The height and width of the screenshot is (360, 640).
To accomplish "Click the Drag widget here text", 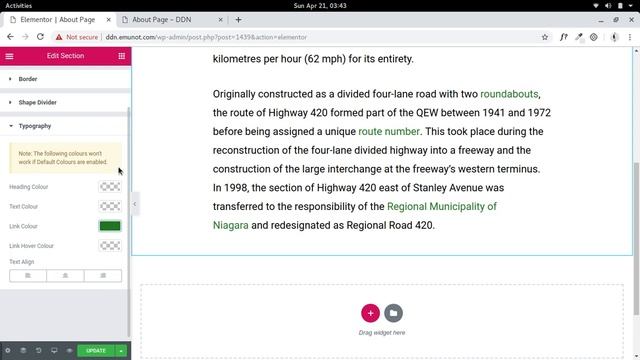I will tap(382, 333).
